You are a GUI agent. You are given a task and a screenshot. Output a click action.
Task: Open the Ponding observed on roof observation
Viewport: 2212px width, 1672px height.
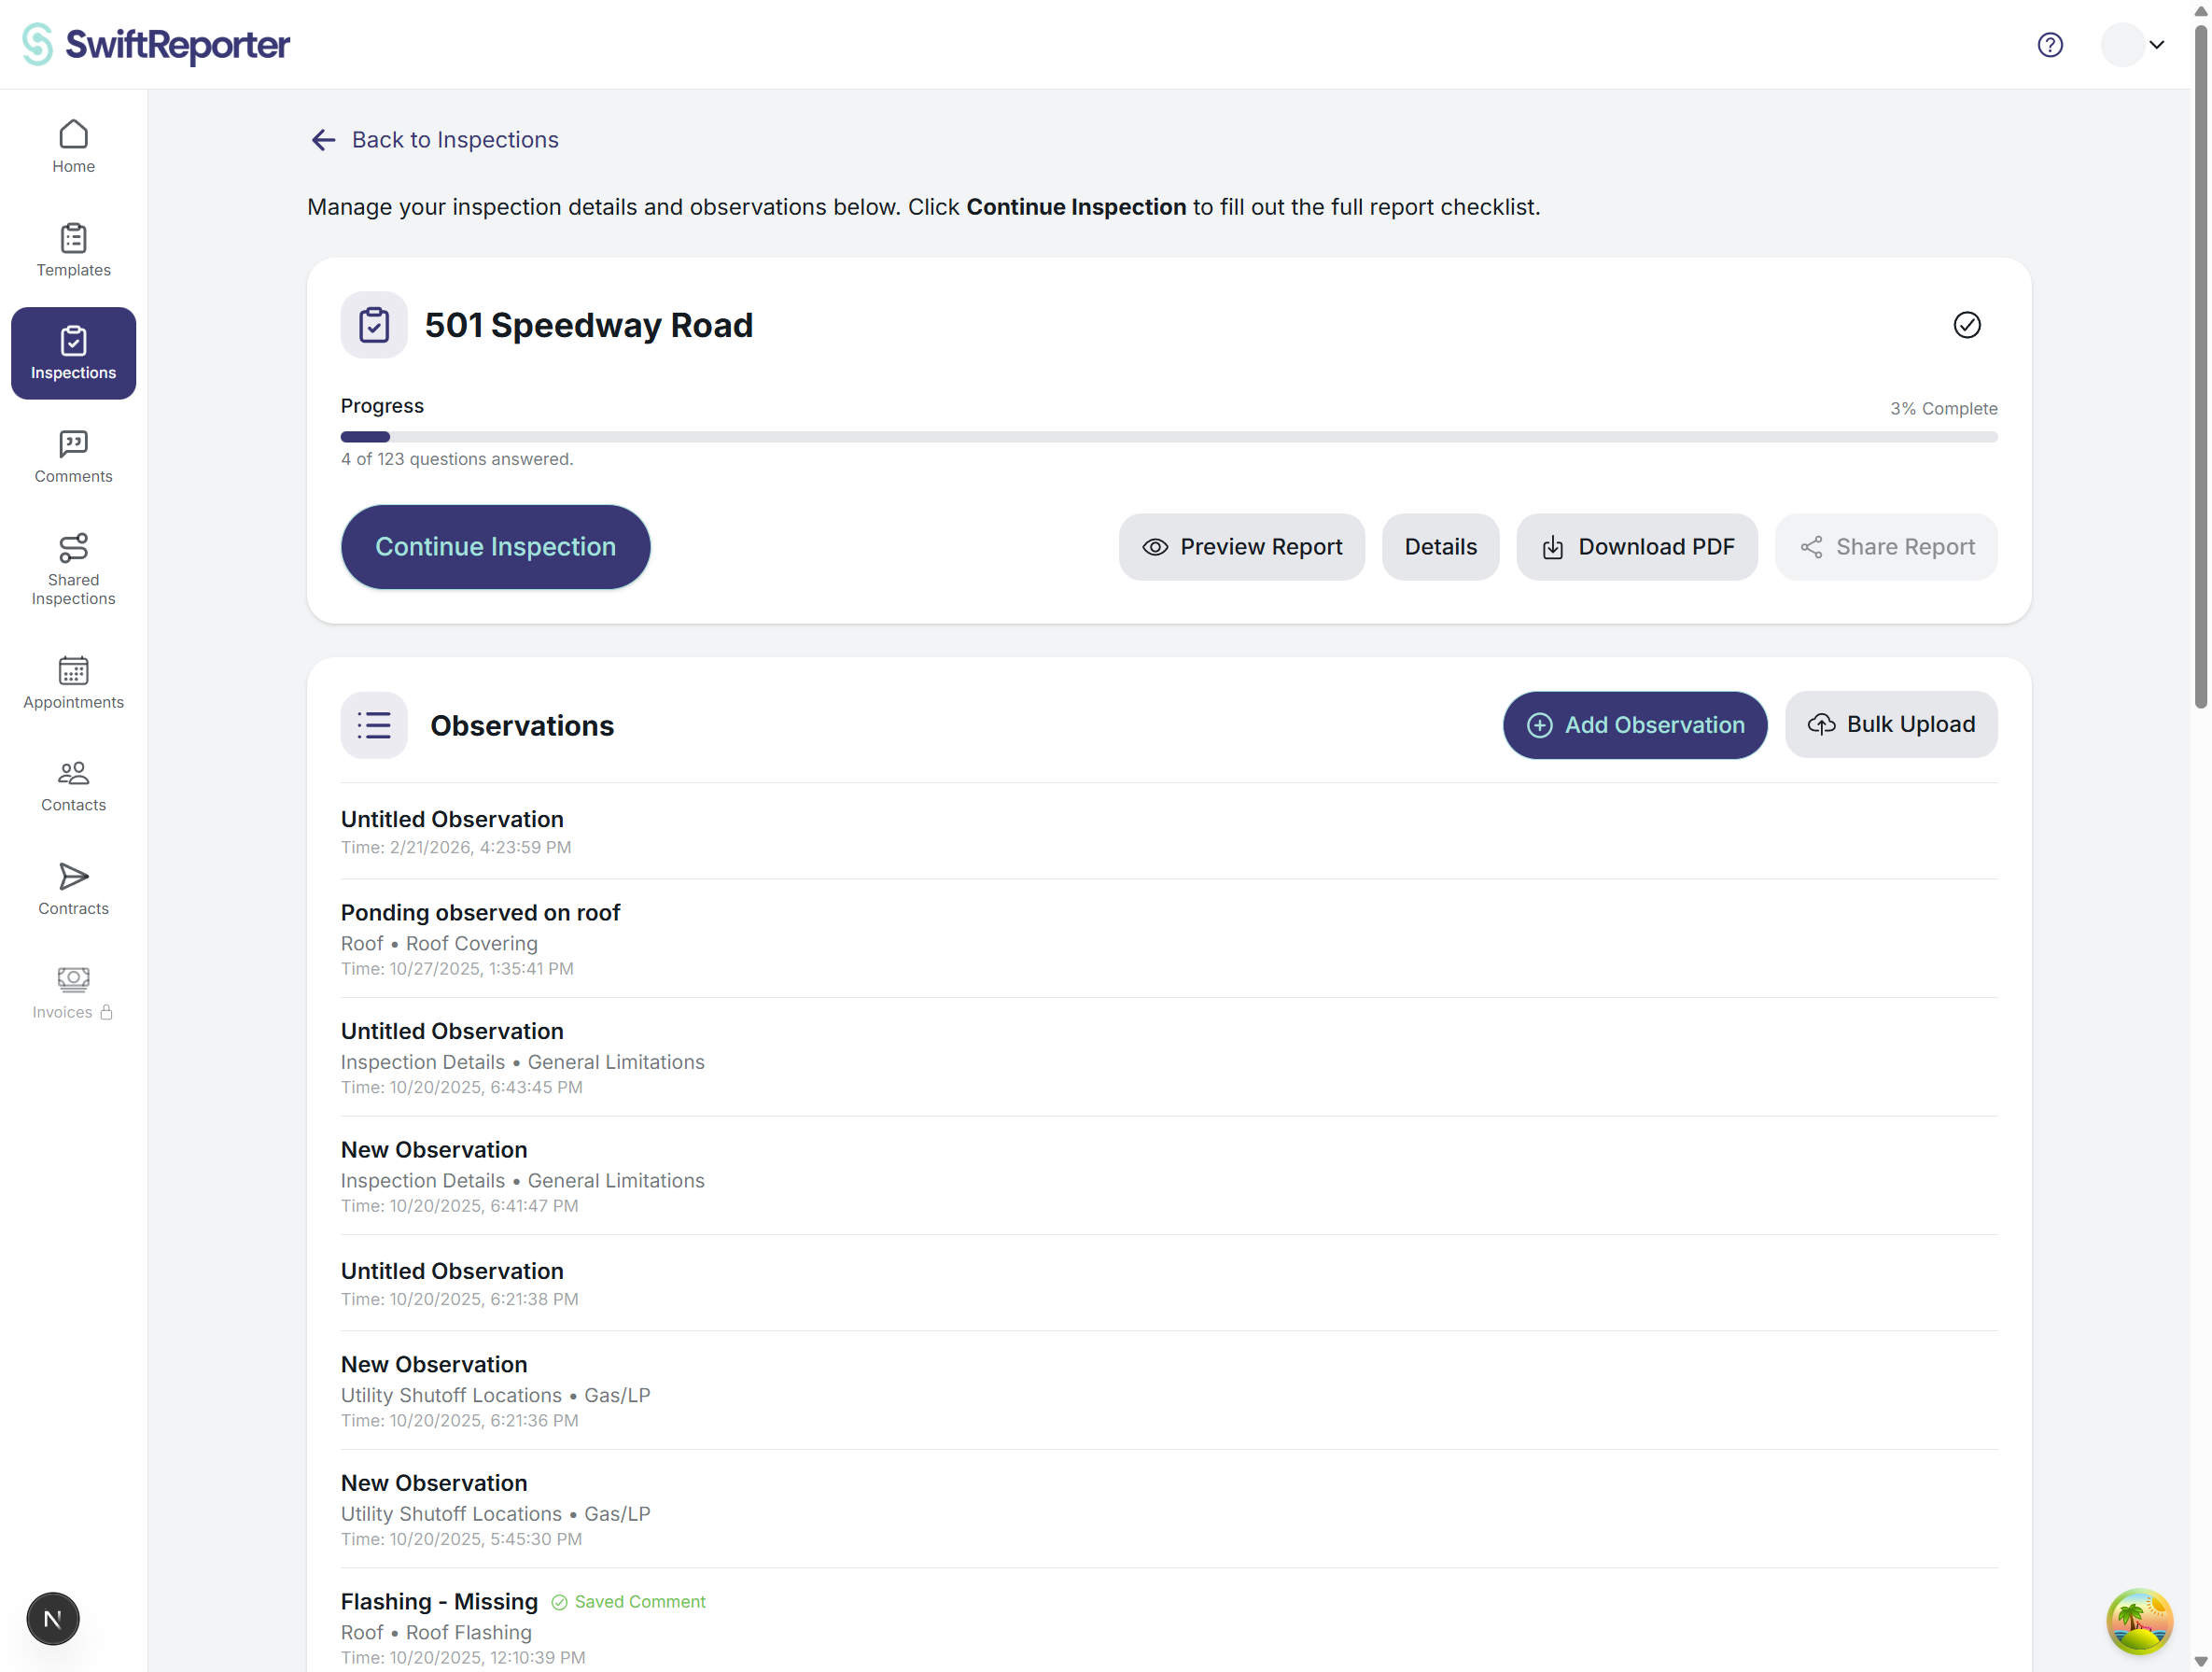point(480,913)
